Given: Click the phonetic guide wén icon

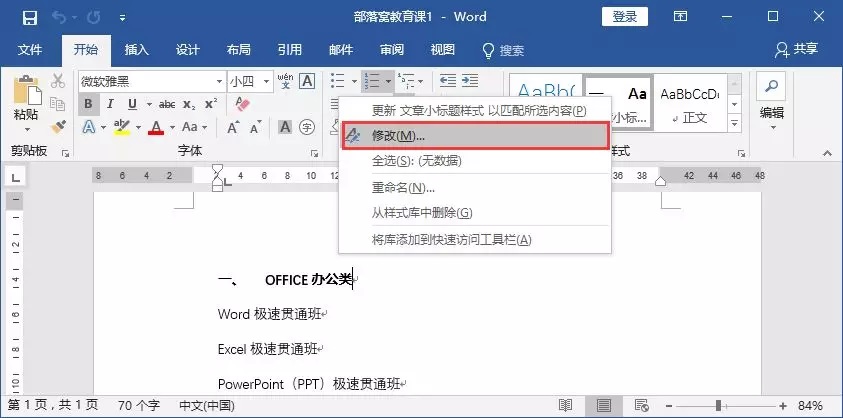Looking at the screenshot, I should [285, 81].
